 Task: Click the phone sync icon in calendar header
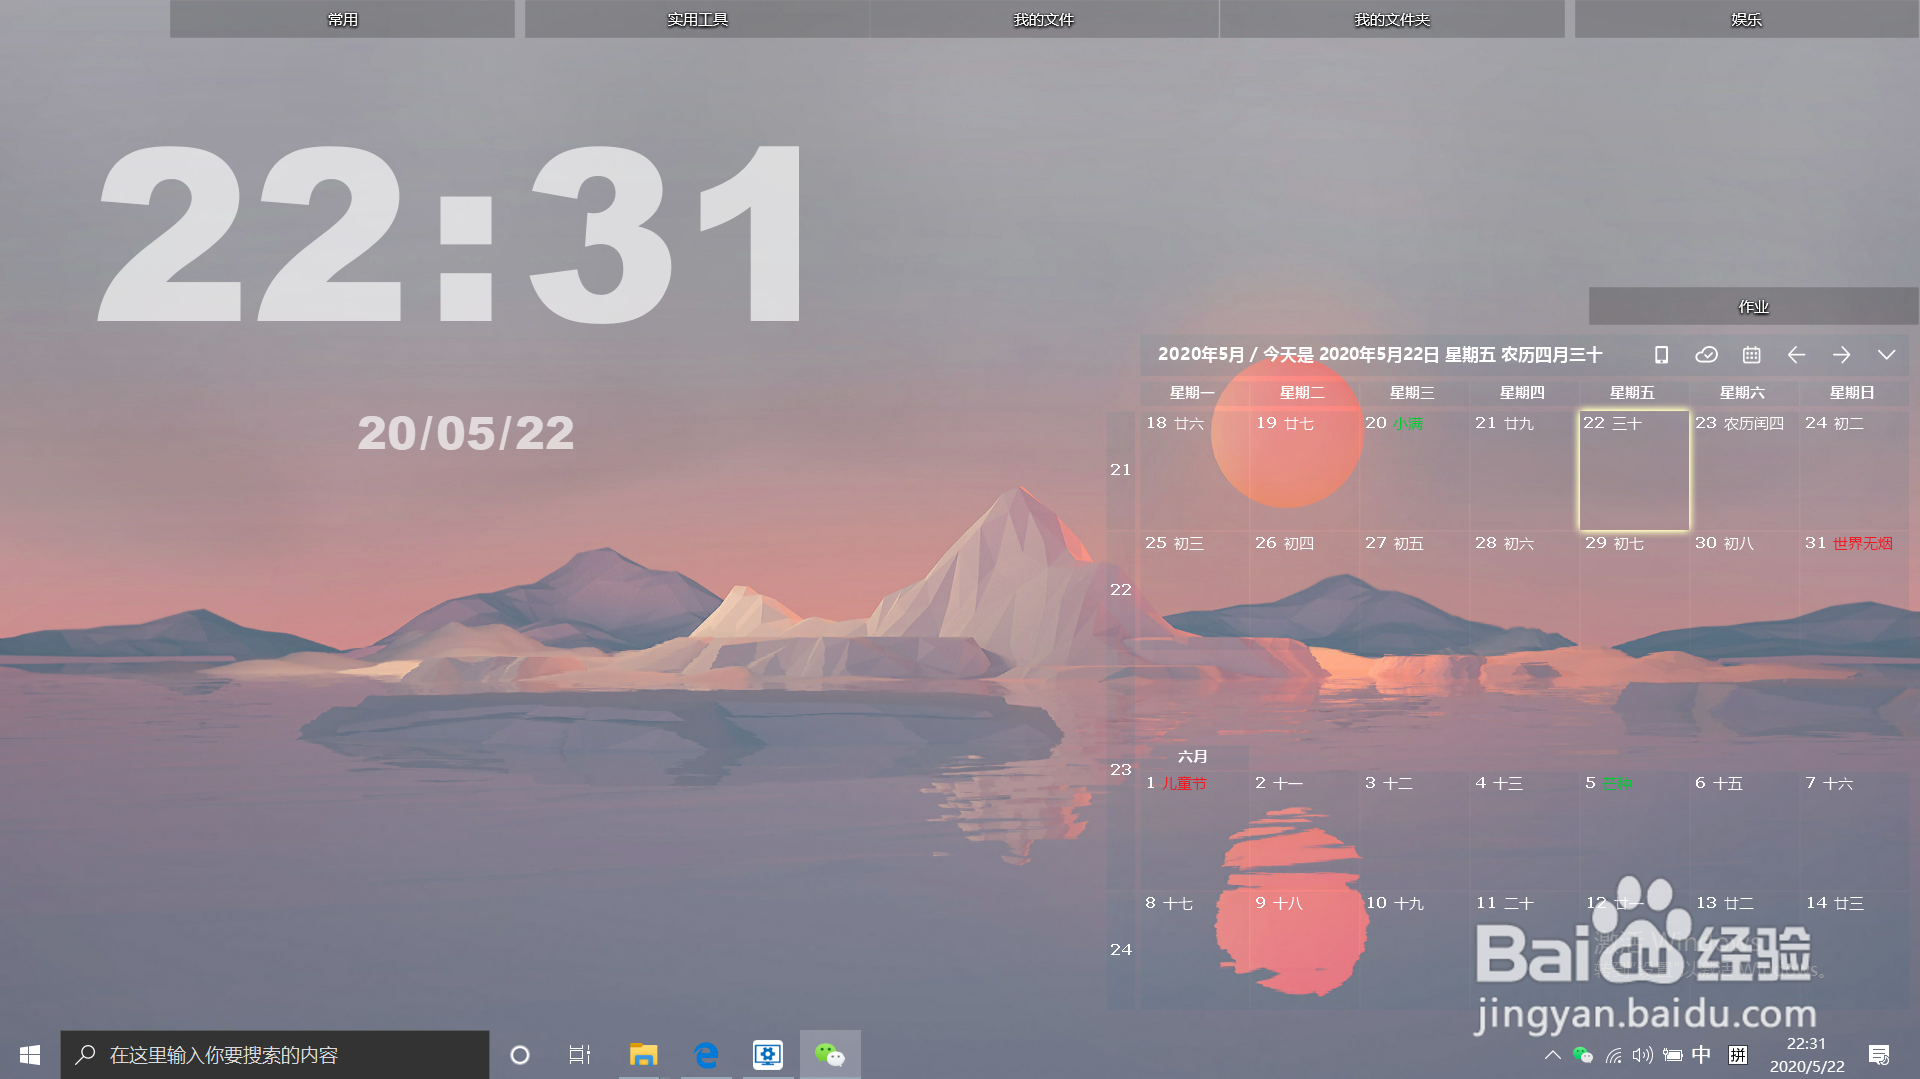click(x=1661, y=355)
